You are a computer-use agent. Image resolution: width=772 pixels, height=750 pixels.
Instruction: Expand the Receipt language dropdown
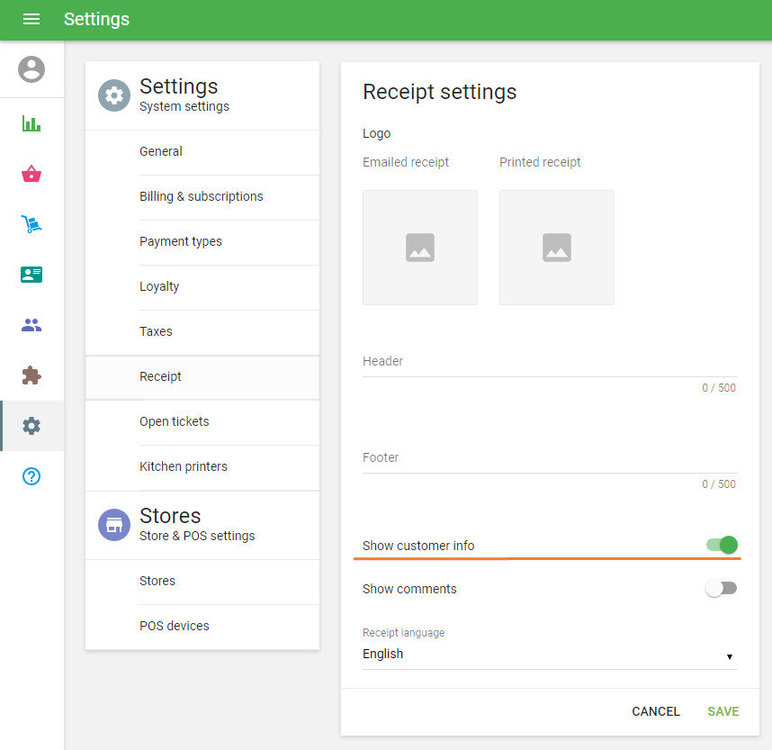(x=549, y=655)
